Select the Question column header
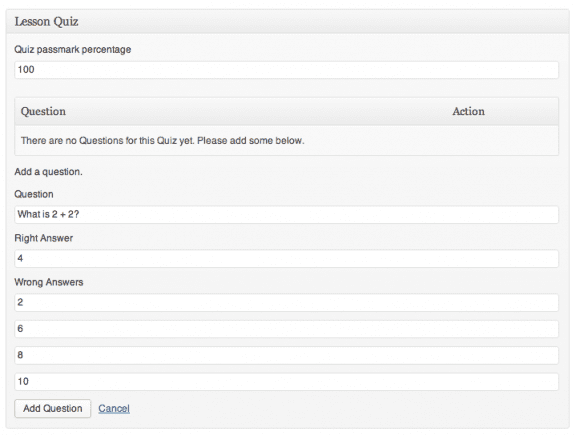Image resolution: width=576 pixels, height=435 pixels. (x=43, y=111)
